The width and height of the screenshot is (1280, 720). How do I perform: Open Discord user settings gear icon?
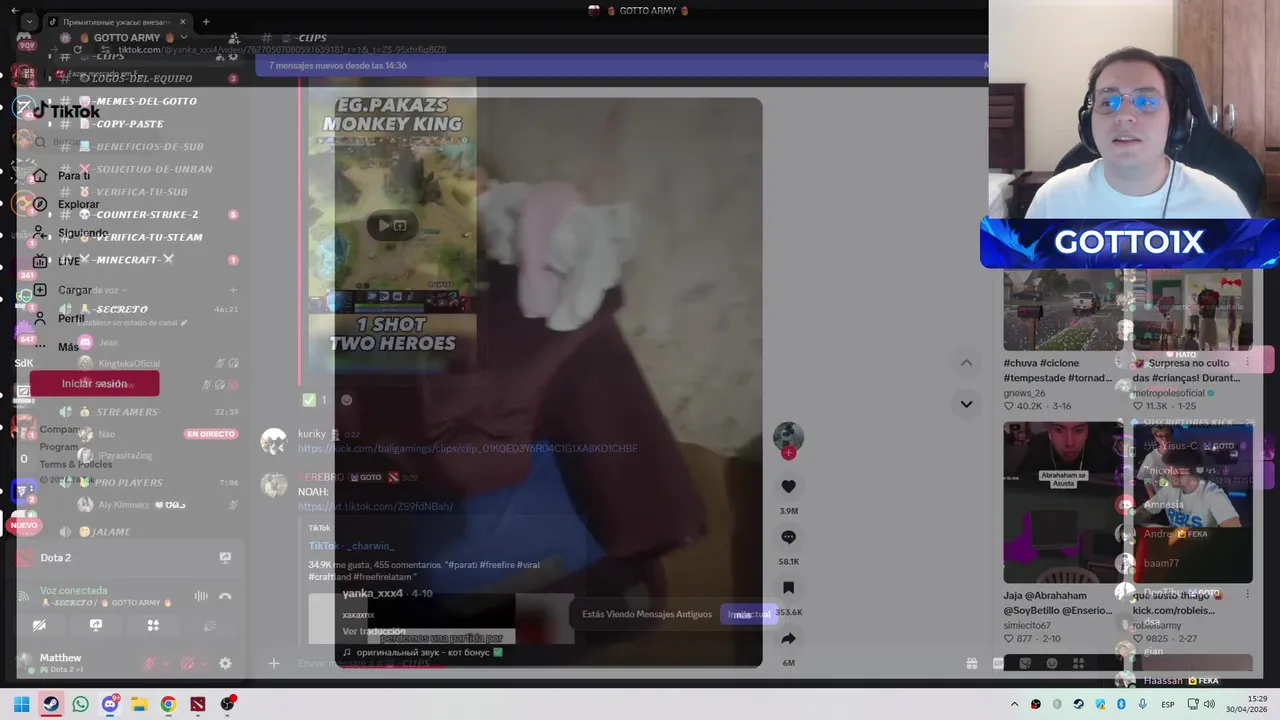(x=225, y=663)
